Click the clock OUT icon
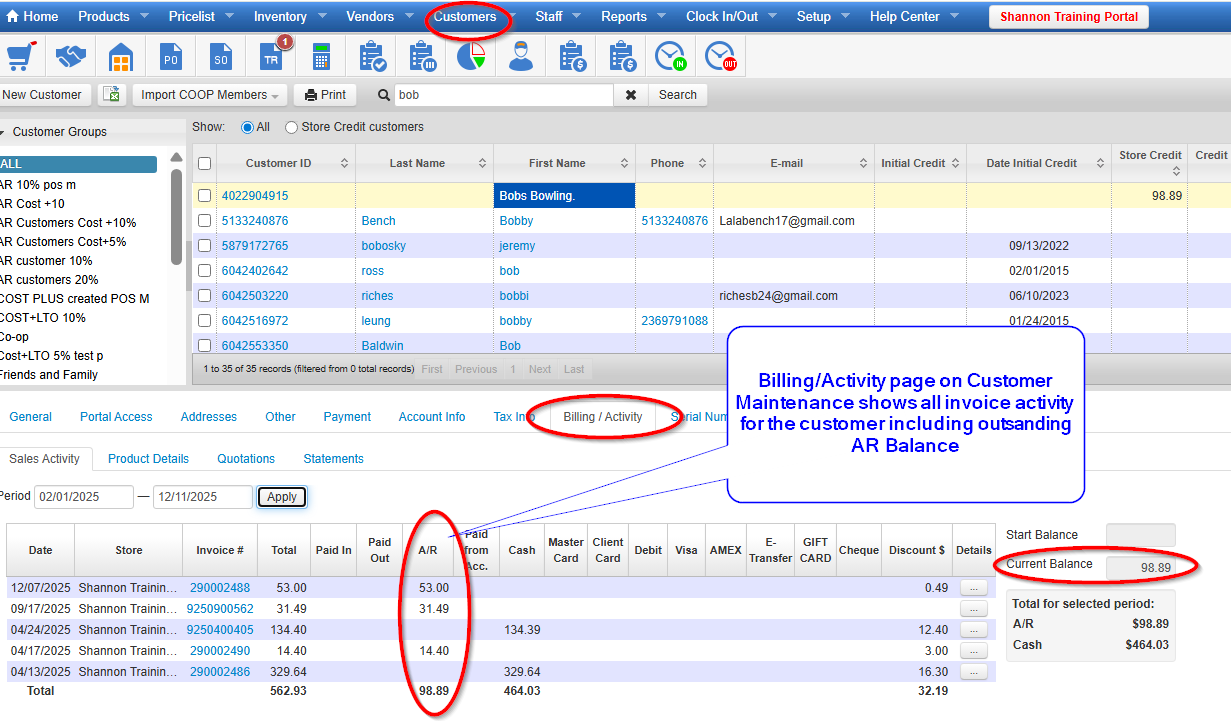Viewport: 1231px width, 721px height. click(x=720, y=57)
